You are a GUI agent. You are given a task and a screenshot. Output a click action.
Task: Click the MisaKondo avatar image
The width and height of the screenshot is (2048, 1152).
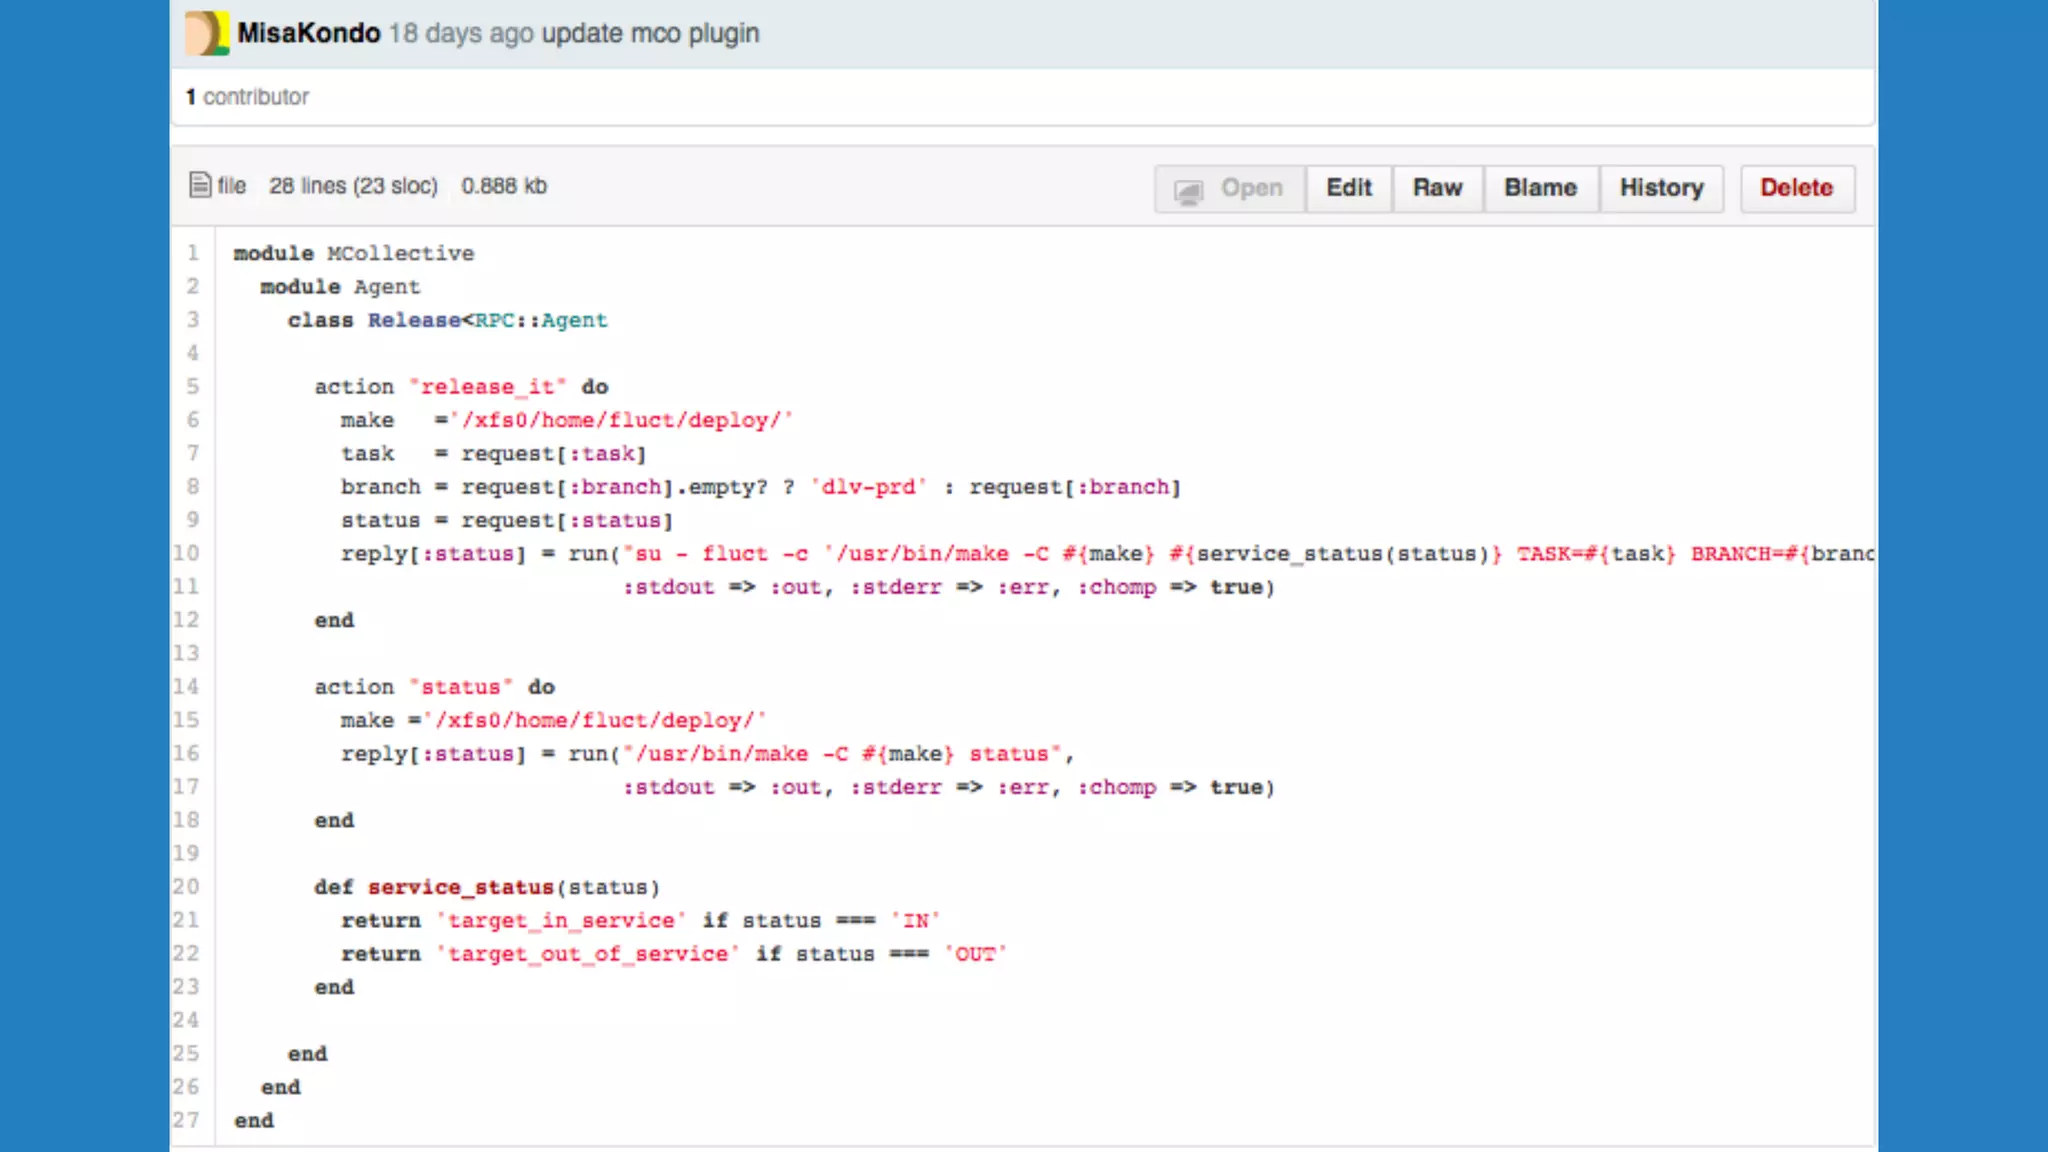[x=207, y=33]
